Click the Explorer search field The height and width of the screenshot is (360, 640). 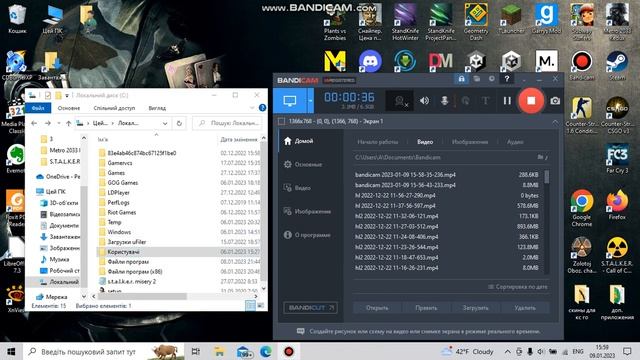(x=227, y=123)
